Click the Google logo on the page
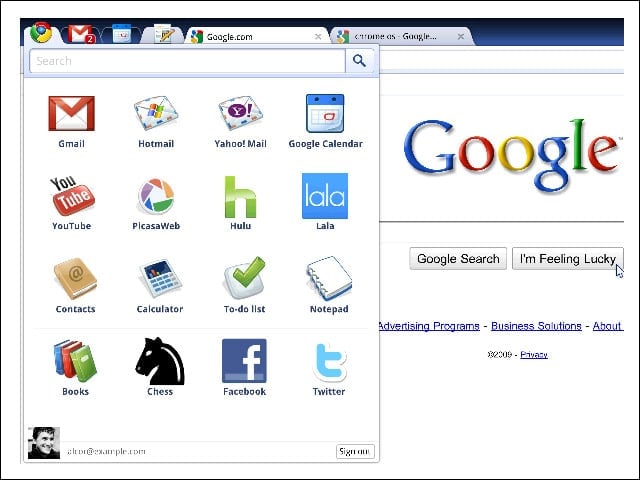The width and height of the screenshot is (640, 480). coord(512,156)
